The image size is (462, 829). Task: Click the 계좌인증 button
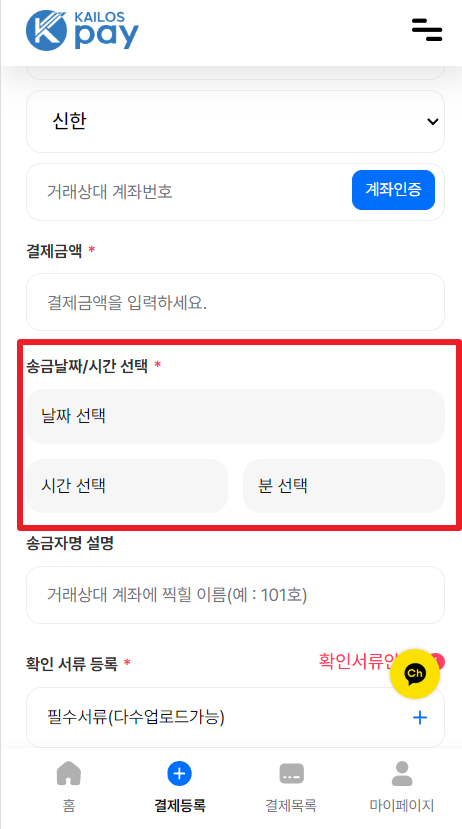click(393, 190)
